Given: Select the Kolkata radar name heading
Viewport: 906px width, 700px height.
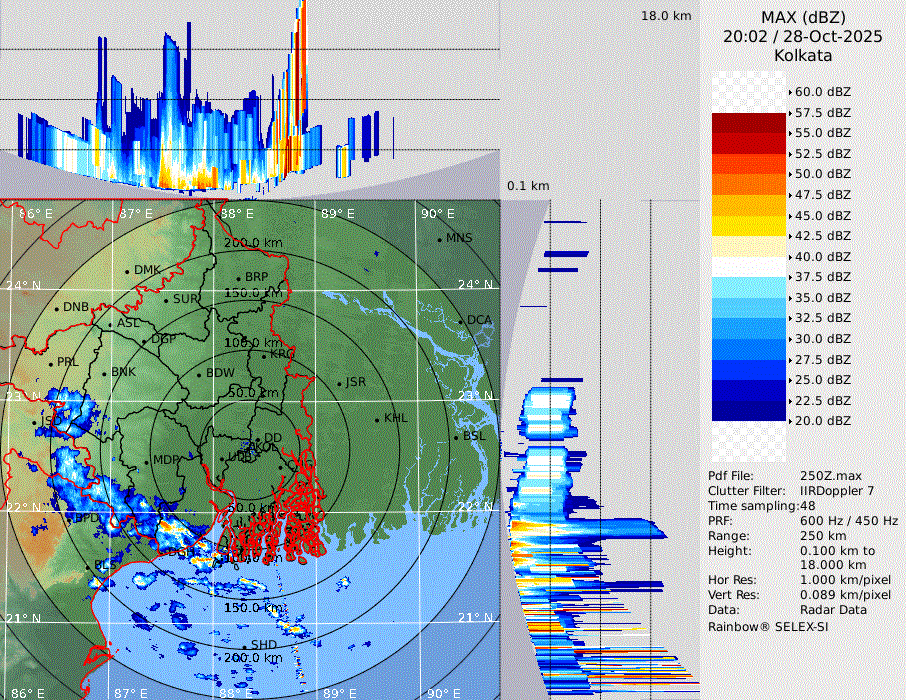Looking at the screenshot, I should pyautogui.click(x=803, y=55).
